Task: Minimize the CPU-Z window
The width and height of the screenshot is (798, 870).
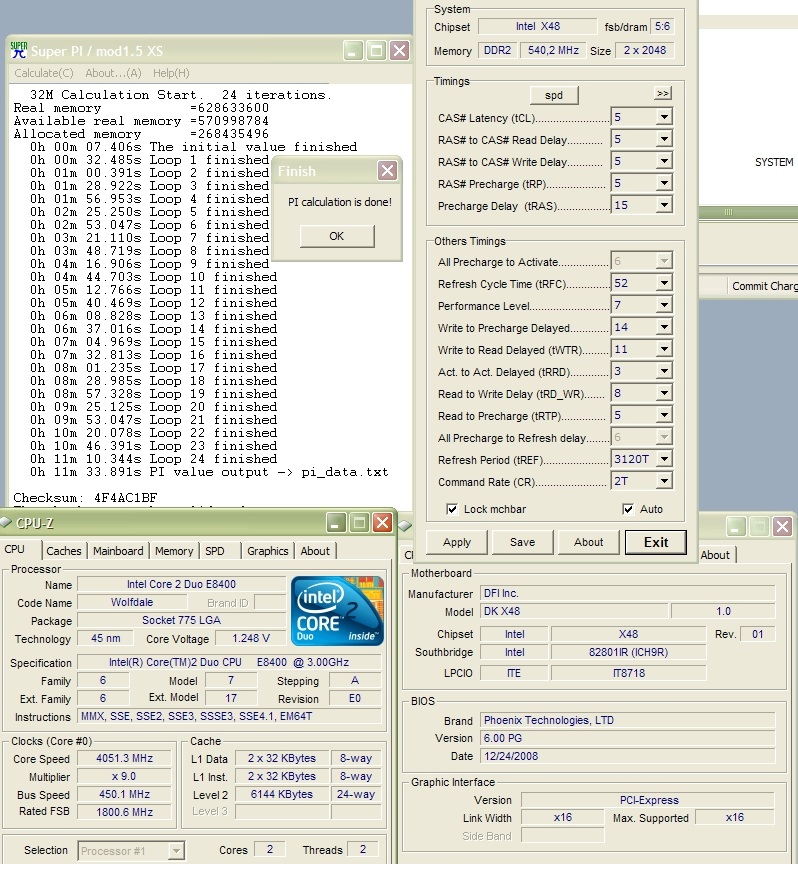Action: pos(336,522)
